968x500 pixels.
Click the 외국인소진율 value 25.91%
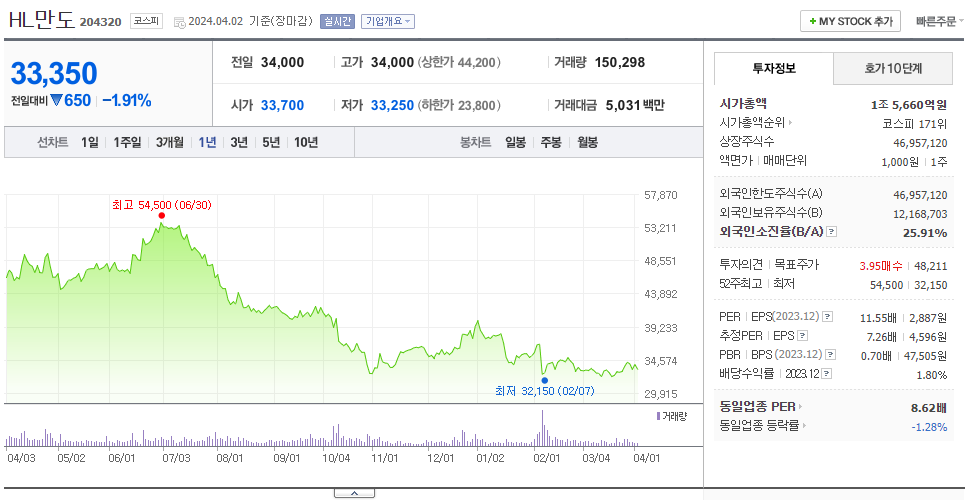(x=927, y=233)
